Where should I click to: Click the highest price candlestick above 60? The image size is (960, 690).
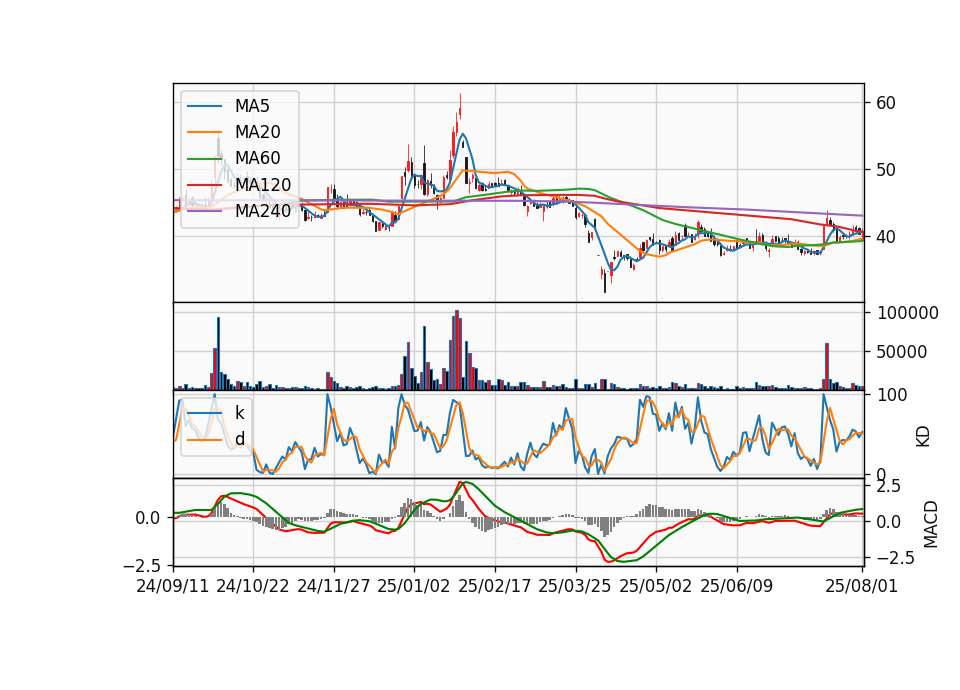point(460,107)
